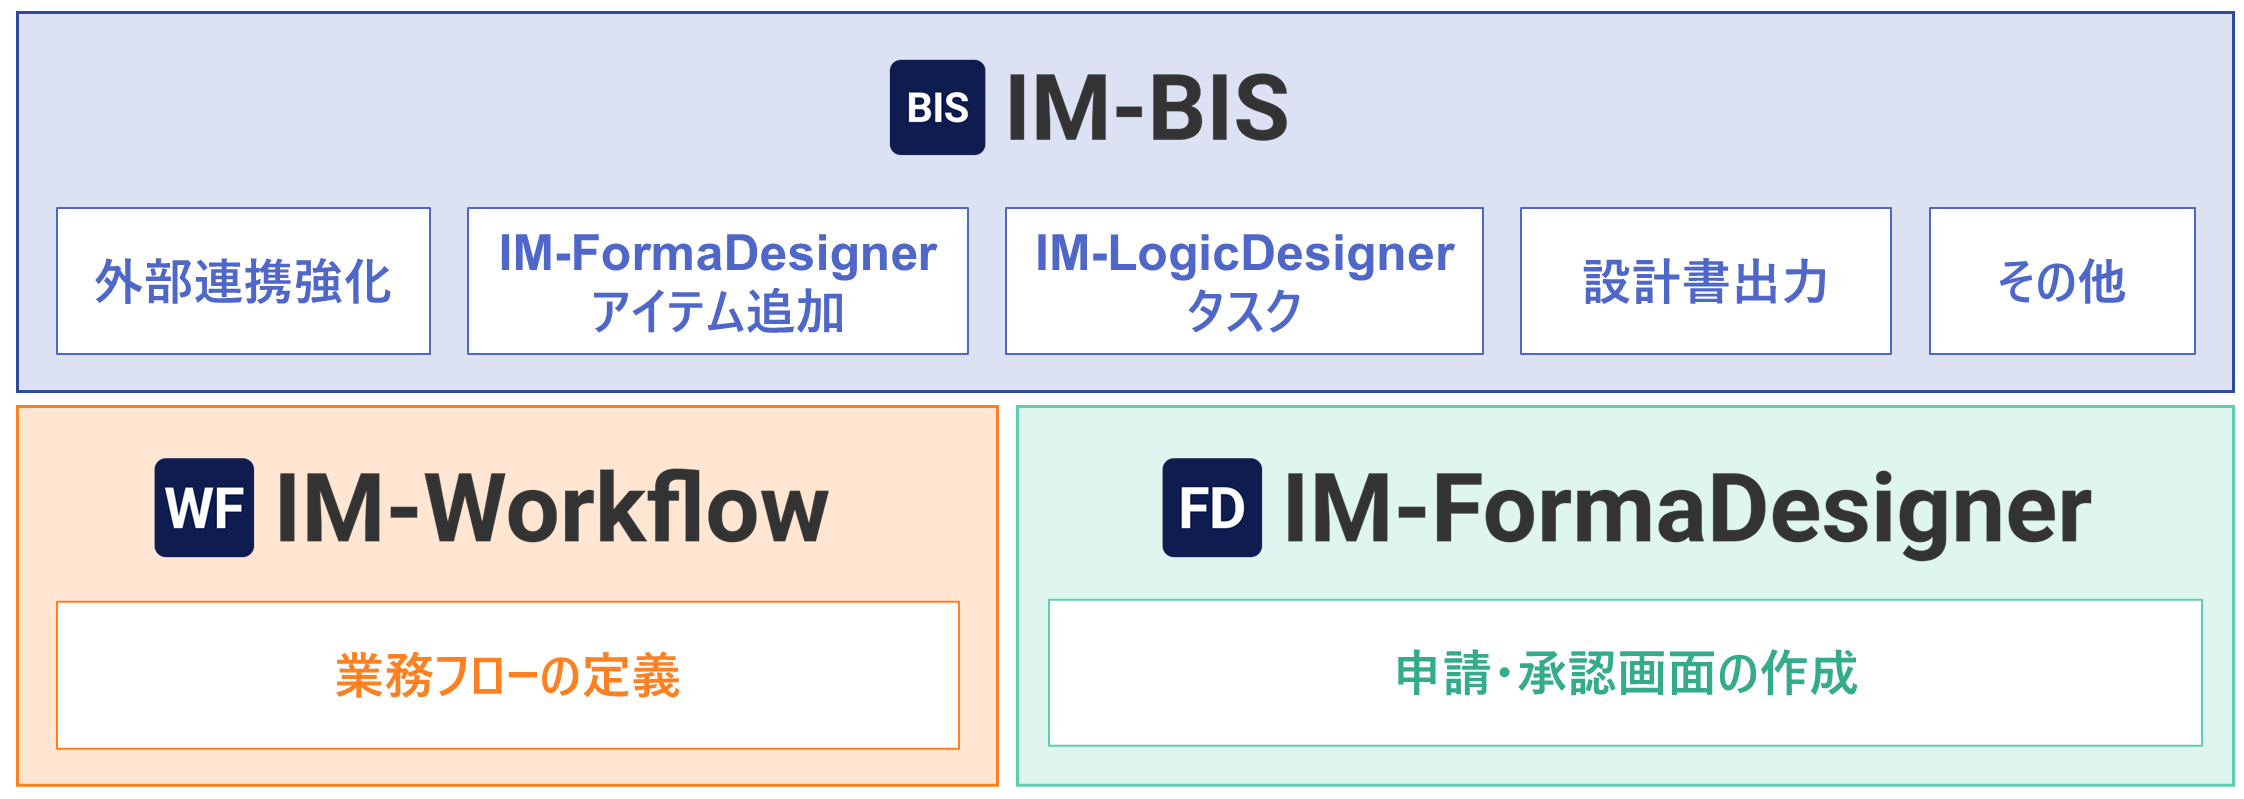Open the 外部連携強化 box
The width and height of the screenshot is (2244, 799).
(243, 281)
